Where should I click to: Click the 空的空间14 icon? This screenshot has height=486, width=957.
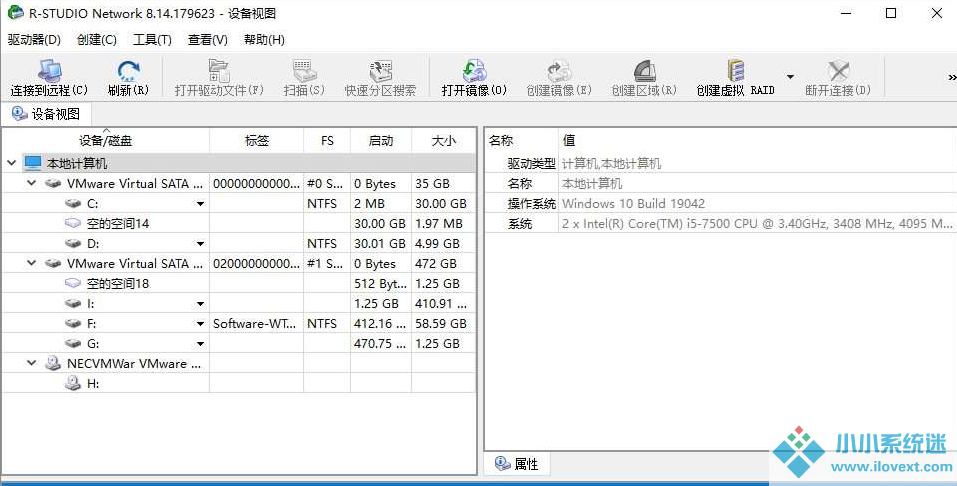coord(73,223)
